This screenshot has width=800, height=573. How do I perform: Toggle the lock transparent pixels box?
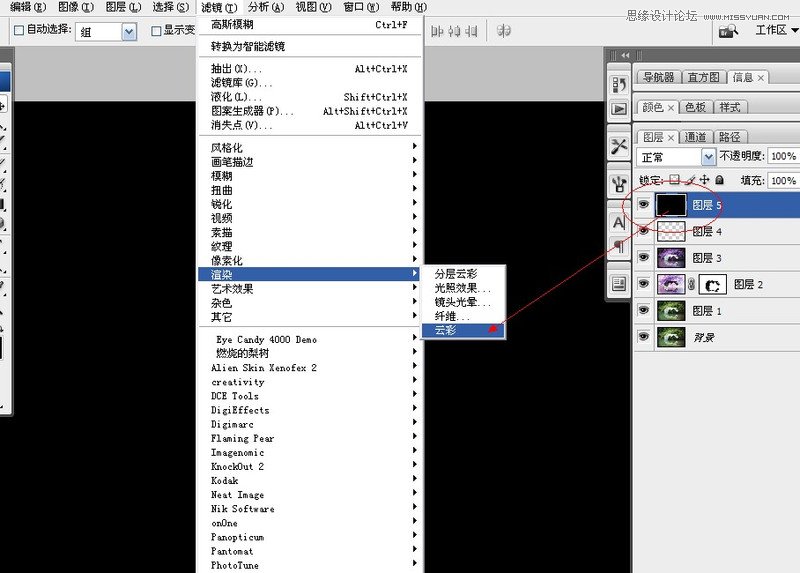(674, 180)
